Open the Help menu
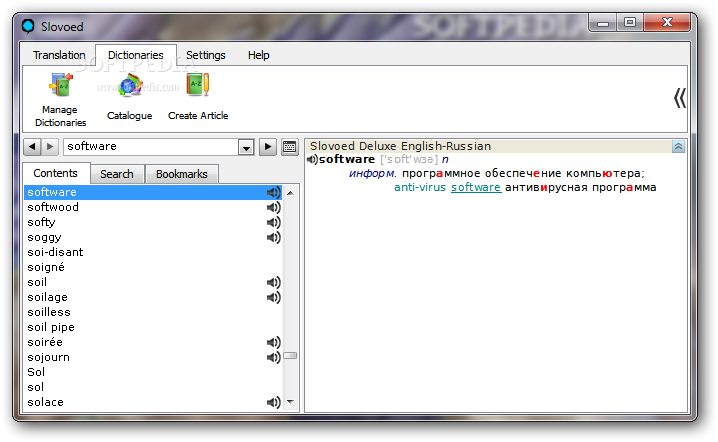 [x=259, y=55]
